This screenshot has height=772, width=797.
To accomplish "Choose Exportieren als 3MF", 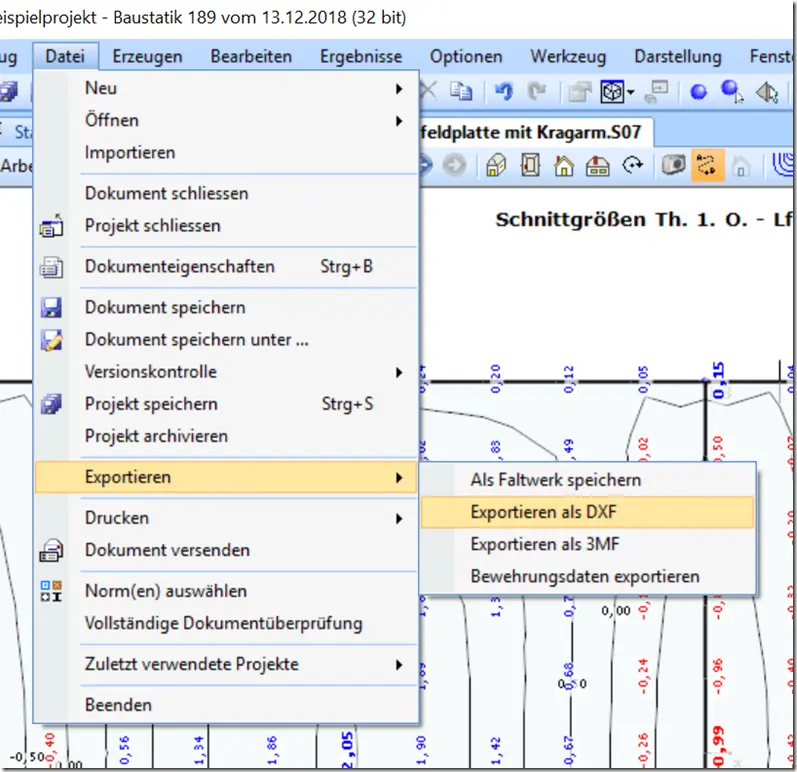I will (588, 544).
